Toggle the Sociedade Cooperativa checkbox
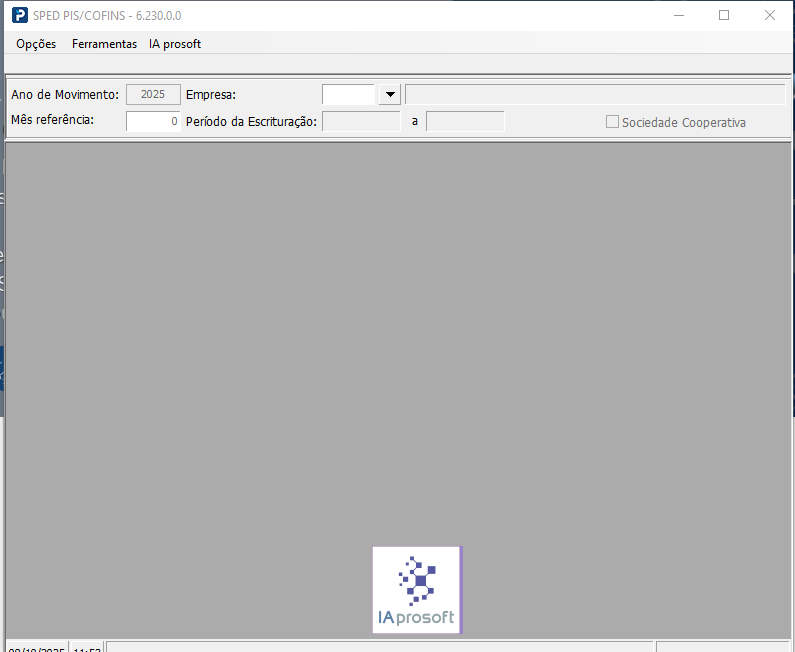The height and width of the screenshot is (652, 795). click(612, 122)
